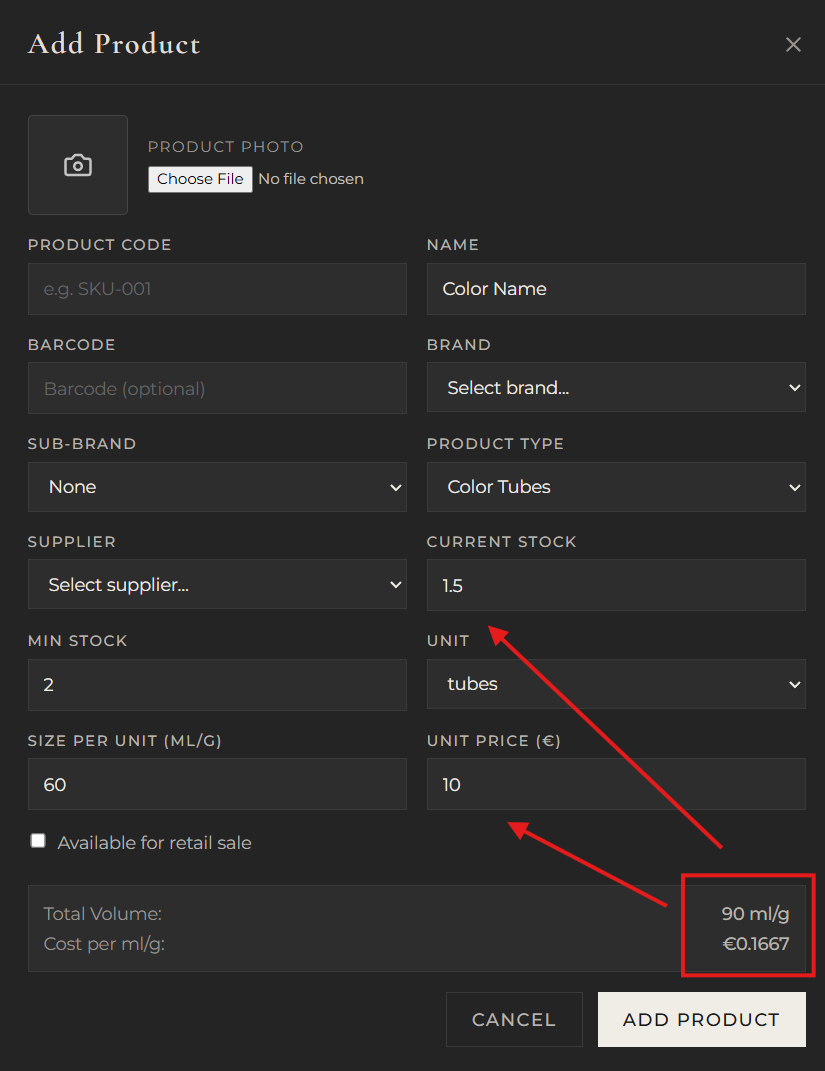Change the Unit dropdown from tubes
The image size is (825, 1071).
[616, 684]
